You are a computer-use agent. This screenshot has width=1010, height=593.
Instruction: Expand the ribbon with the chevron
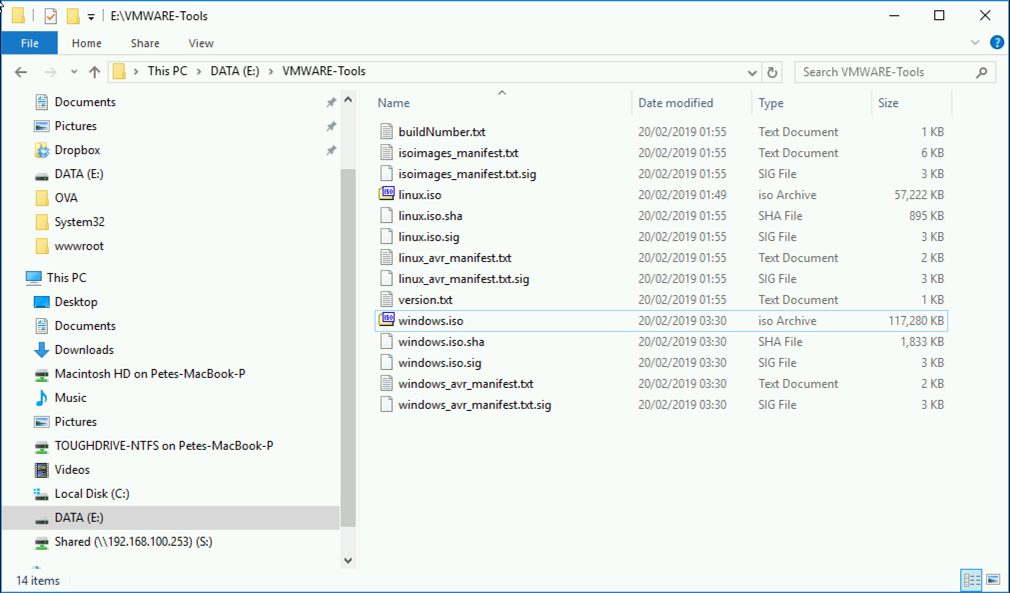(x=975, y=43)
